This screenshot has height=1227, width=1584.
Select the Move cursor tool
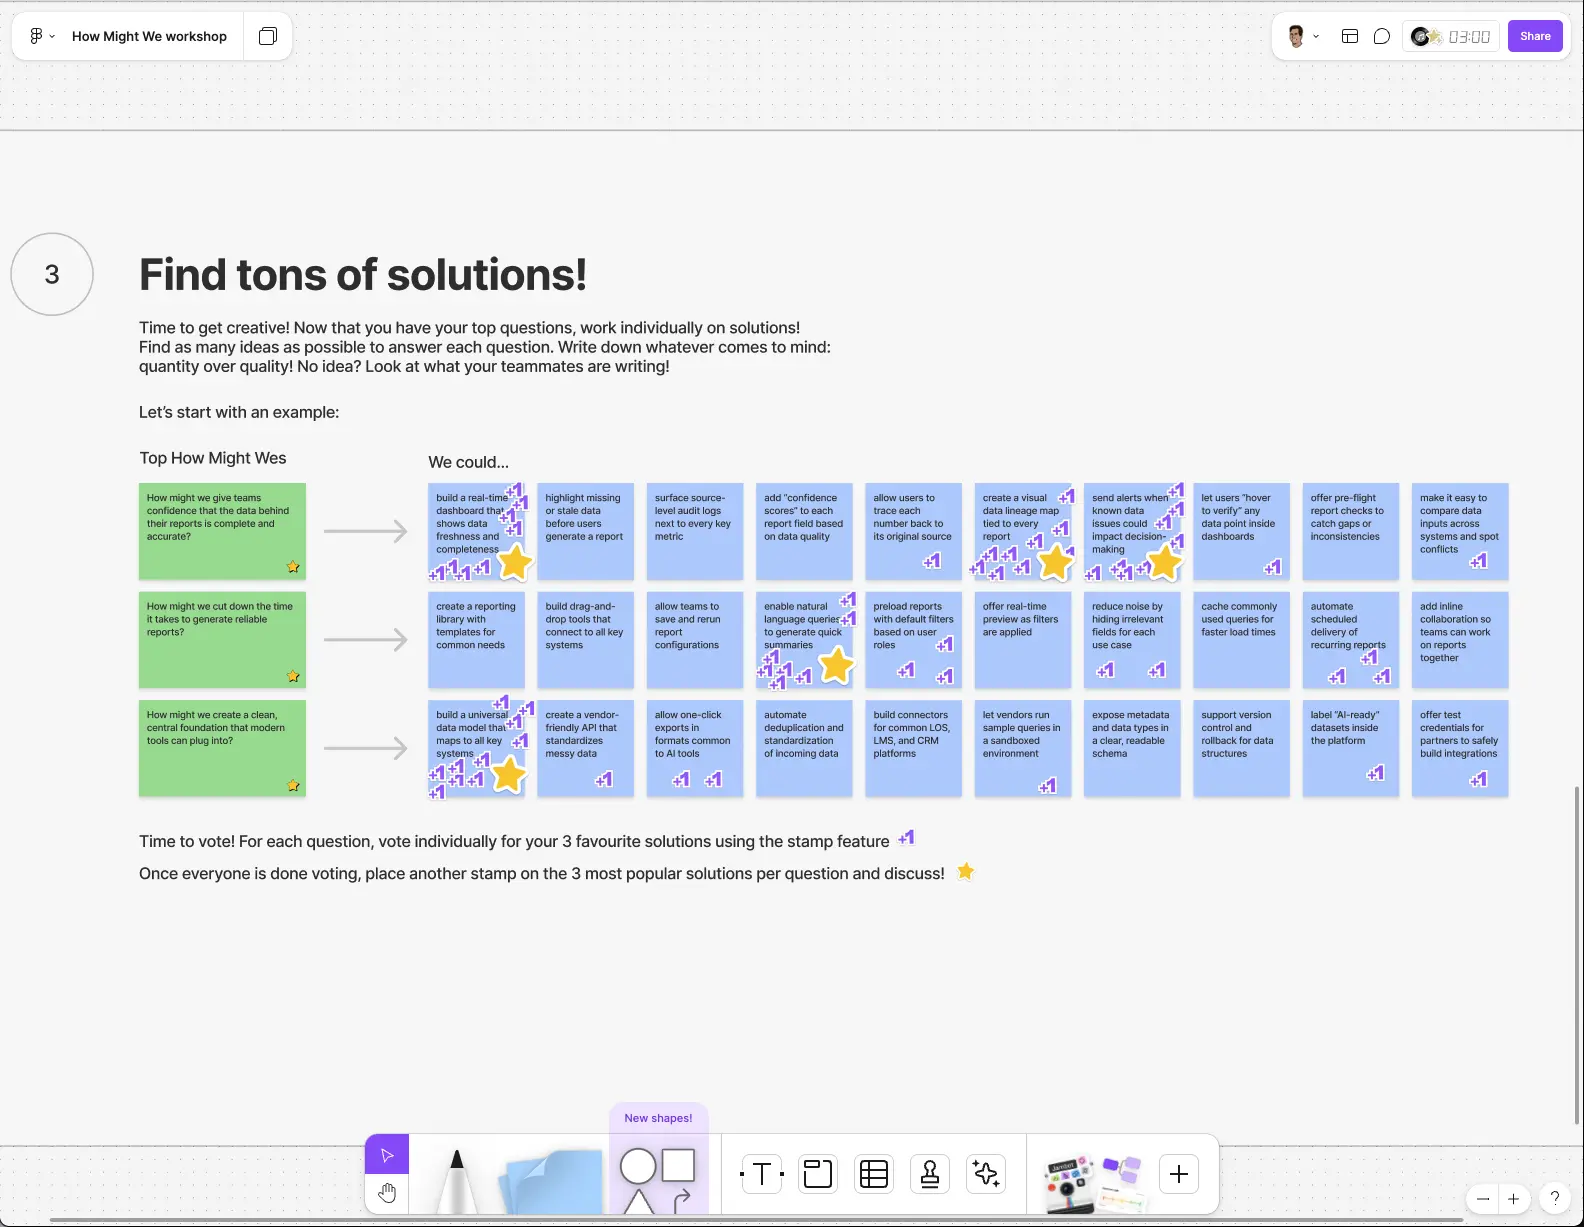pyautogui.click(x=387, y=1155)
